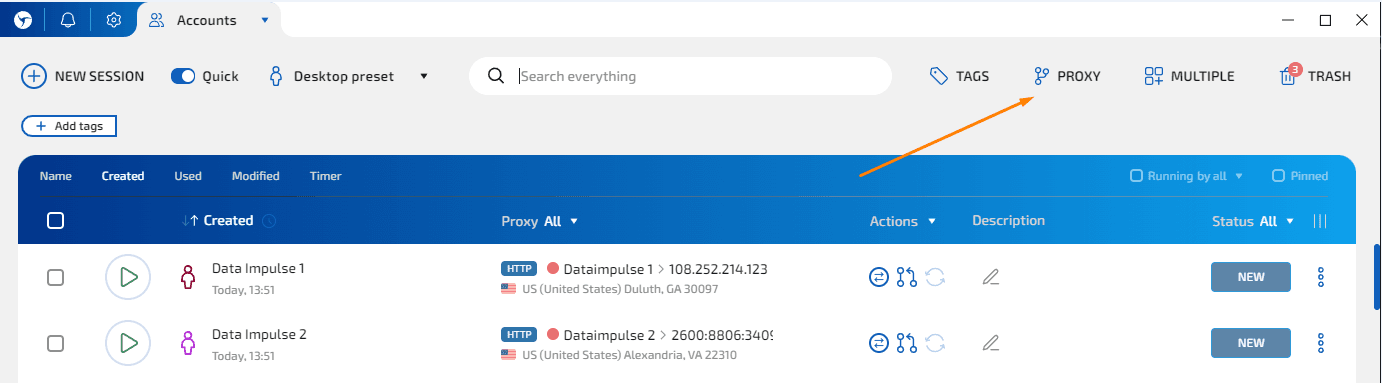Open TAGS manager
The image size is (1382, 383).
[959, 76]
